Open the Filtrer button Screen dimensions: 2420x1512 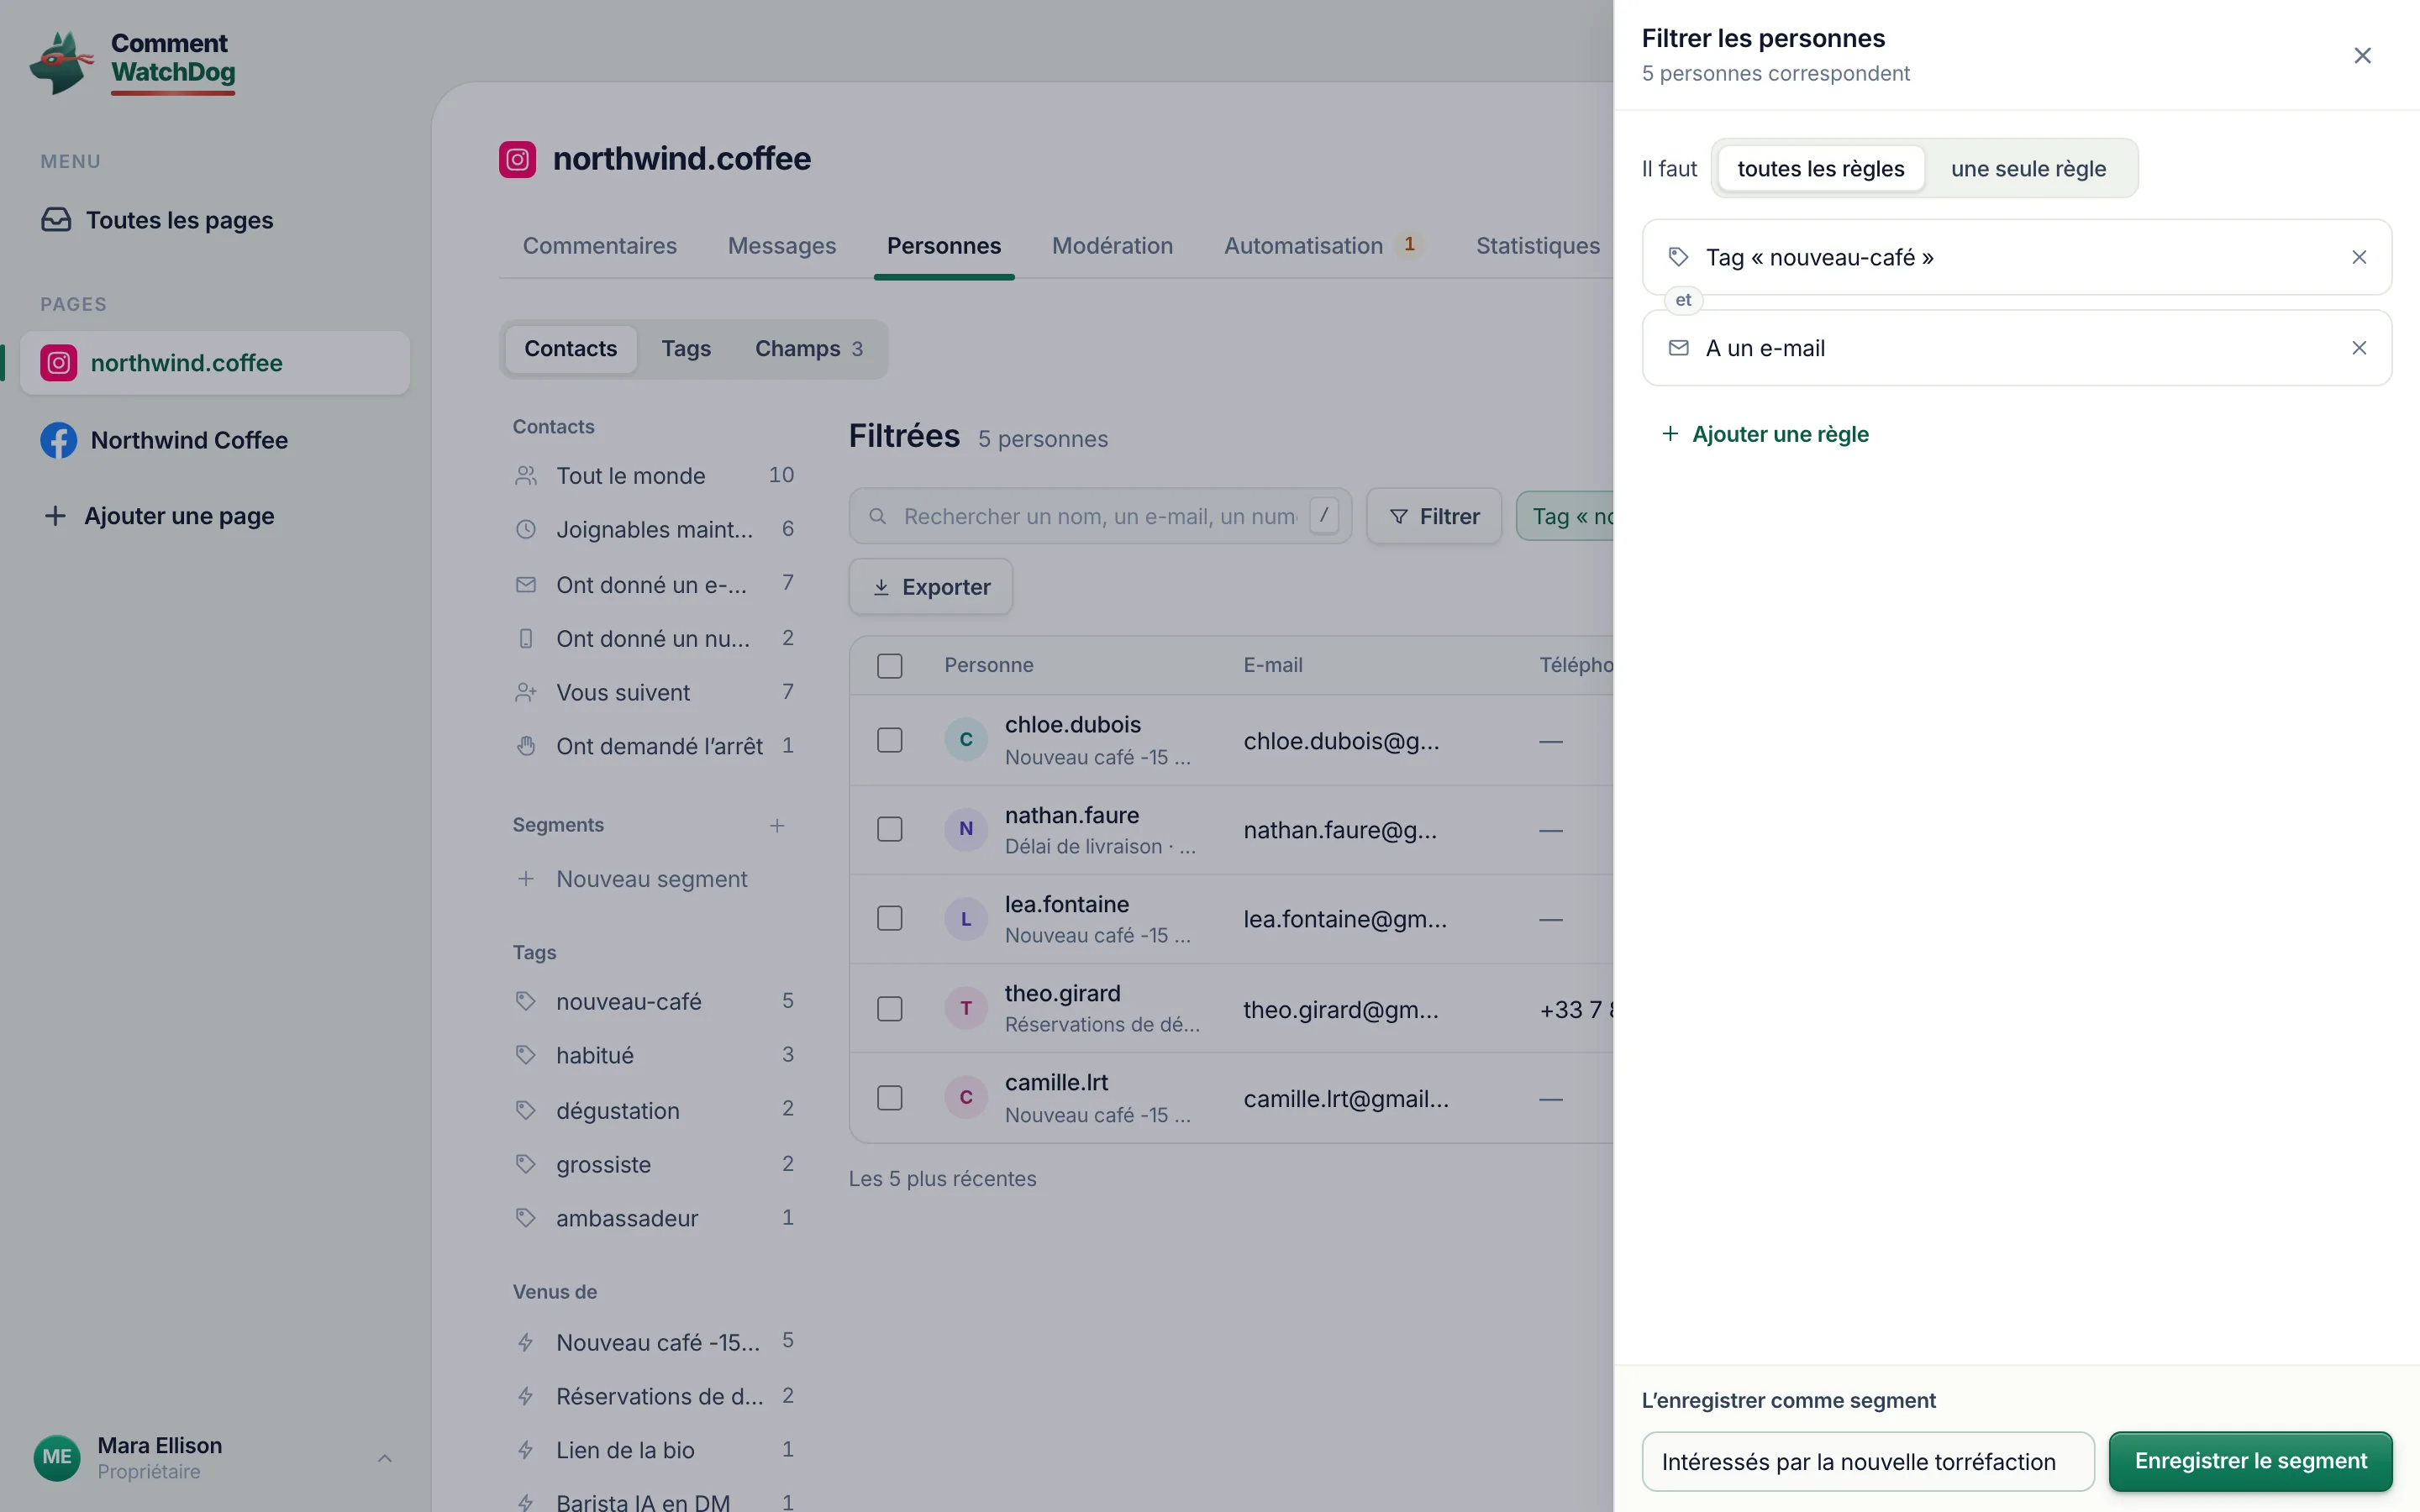tap(1434, 516)
